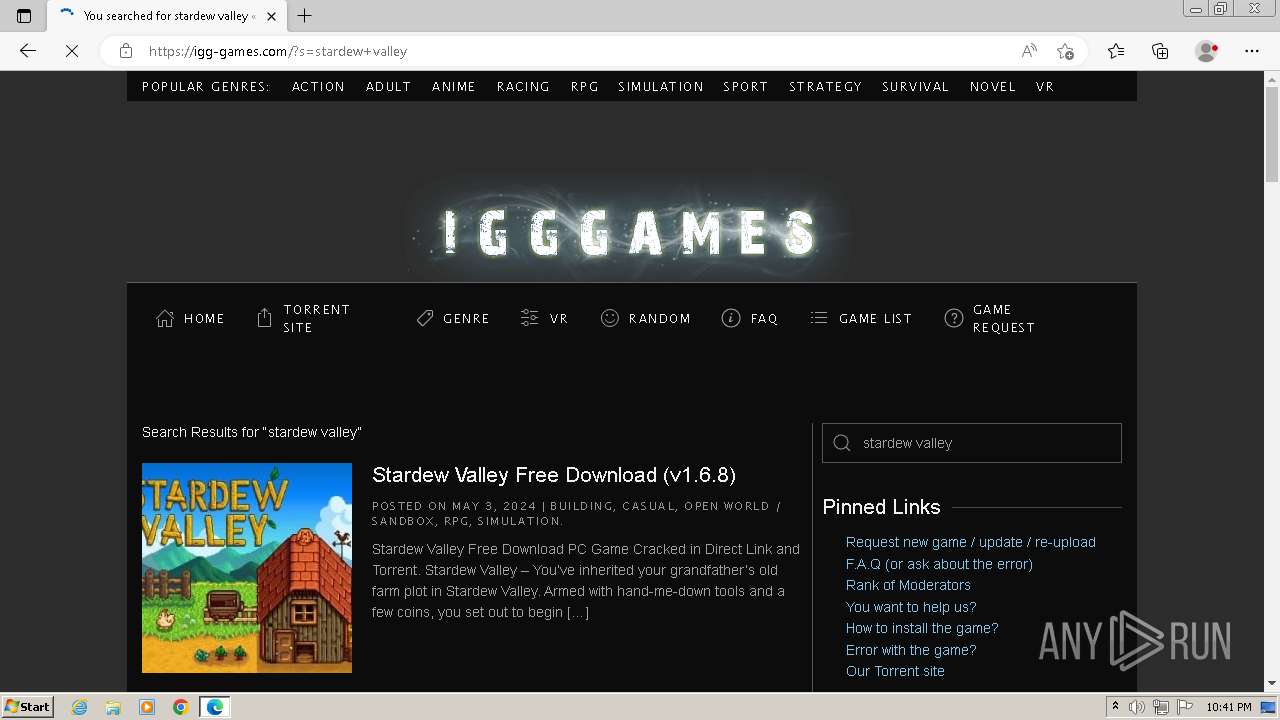The image size is (1280, 720).
Task: Stop page loading with X button
Action: (72, 51)
